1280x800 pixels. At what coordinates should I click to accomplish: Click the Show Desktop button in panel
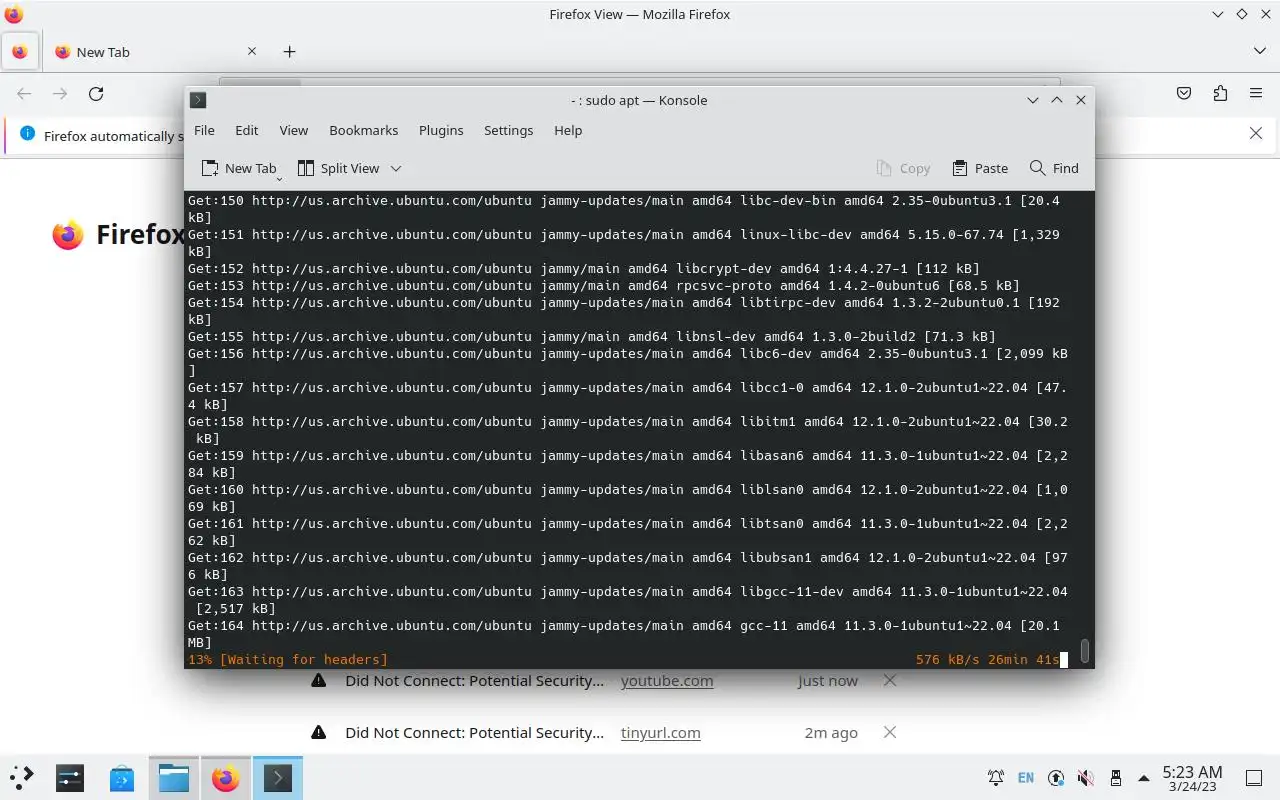click(1254, 778)
